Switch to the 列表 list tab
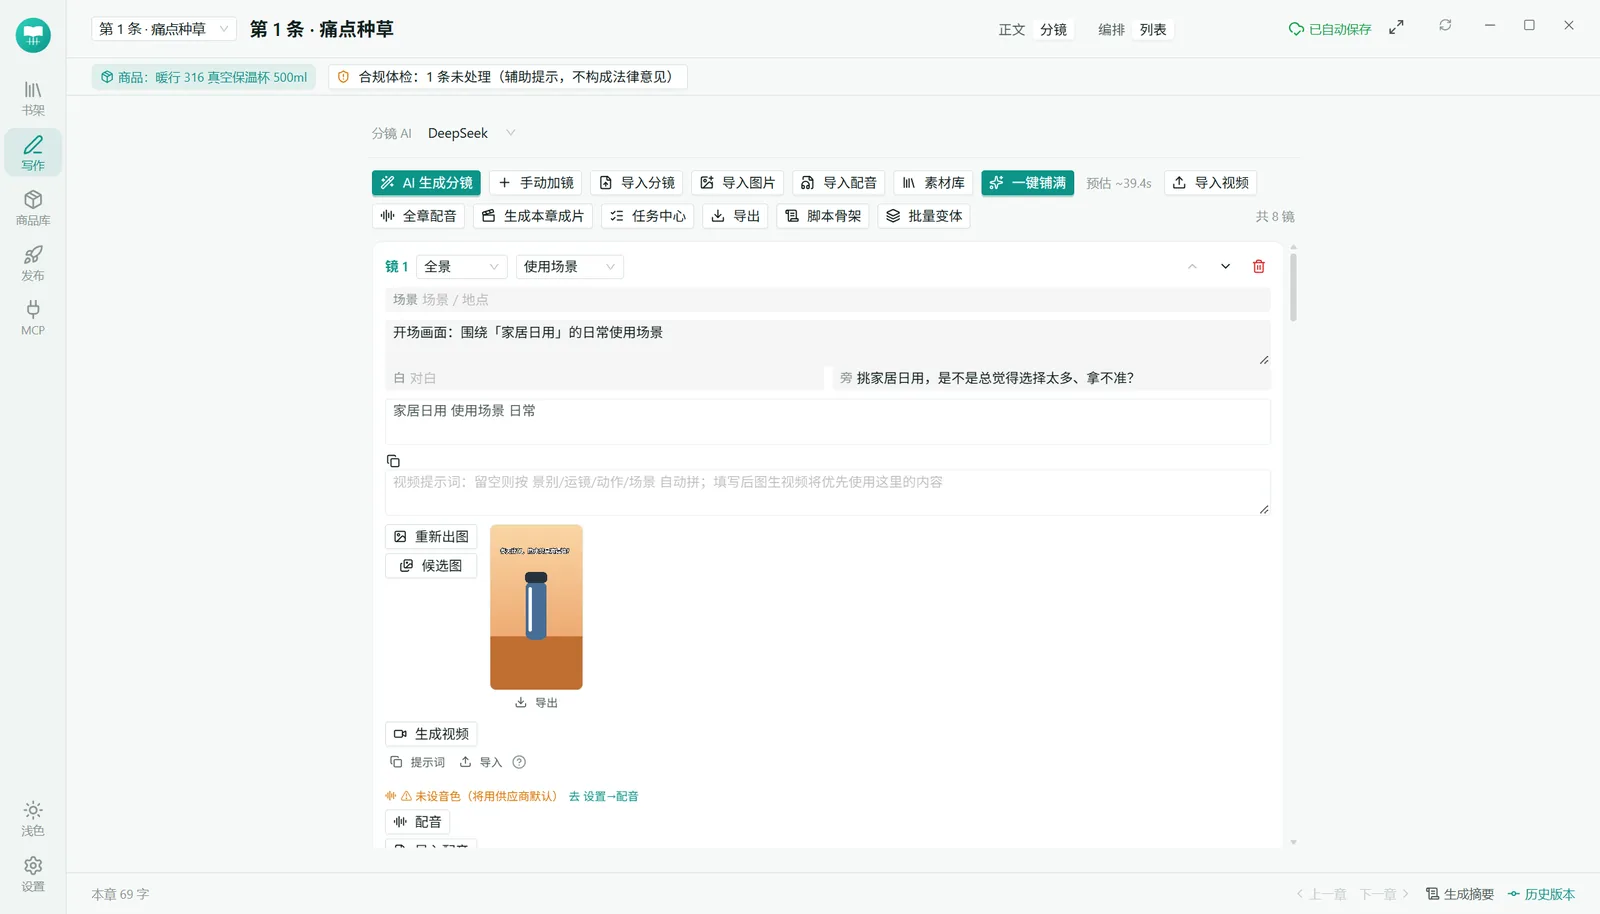Screen dimensions: 1600x914 [x=1153, y=30]
